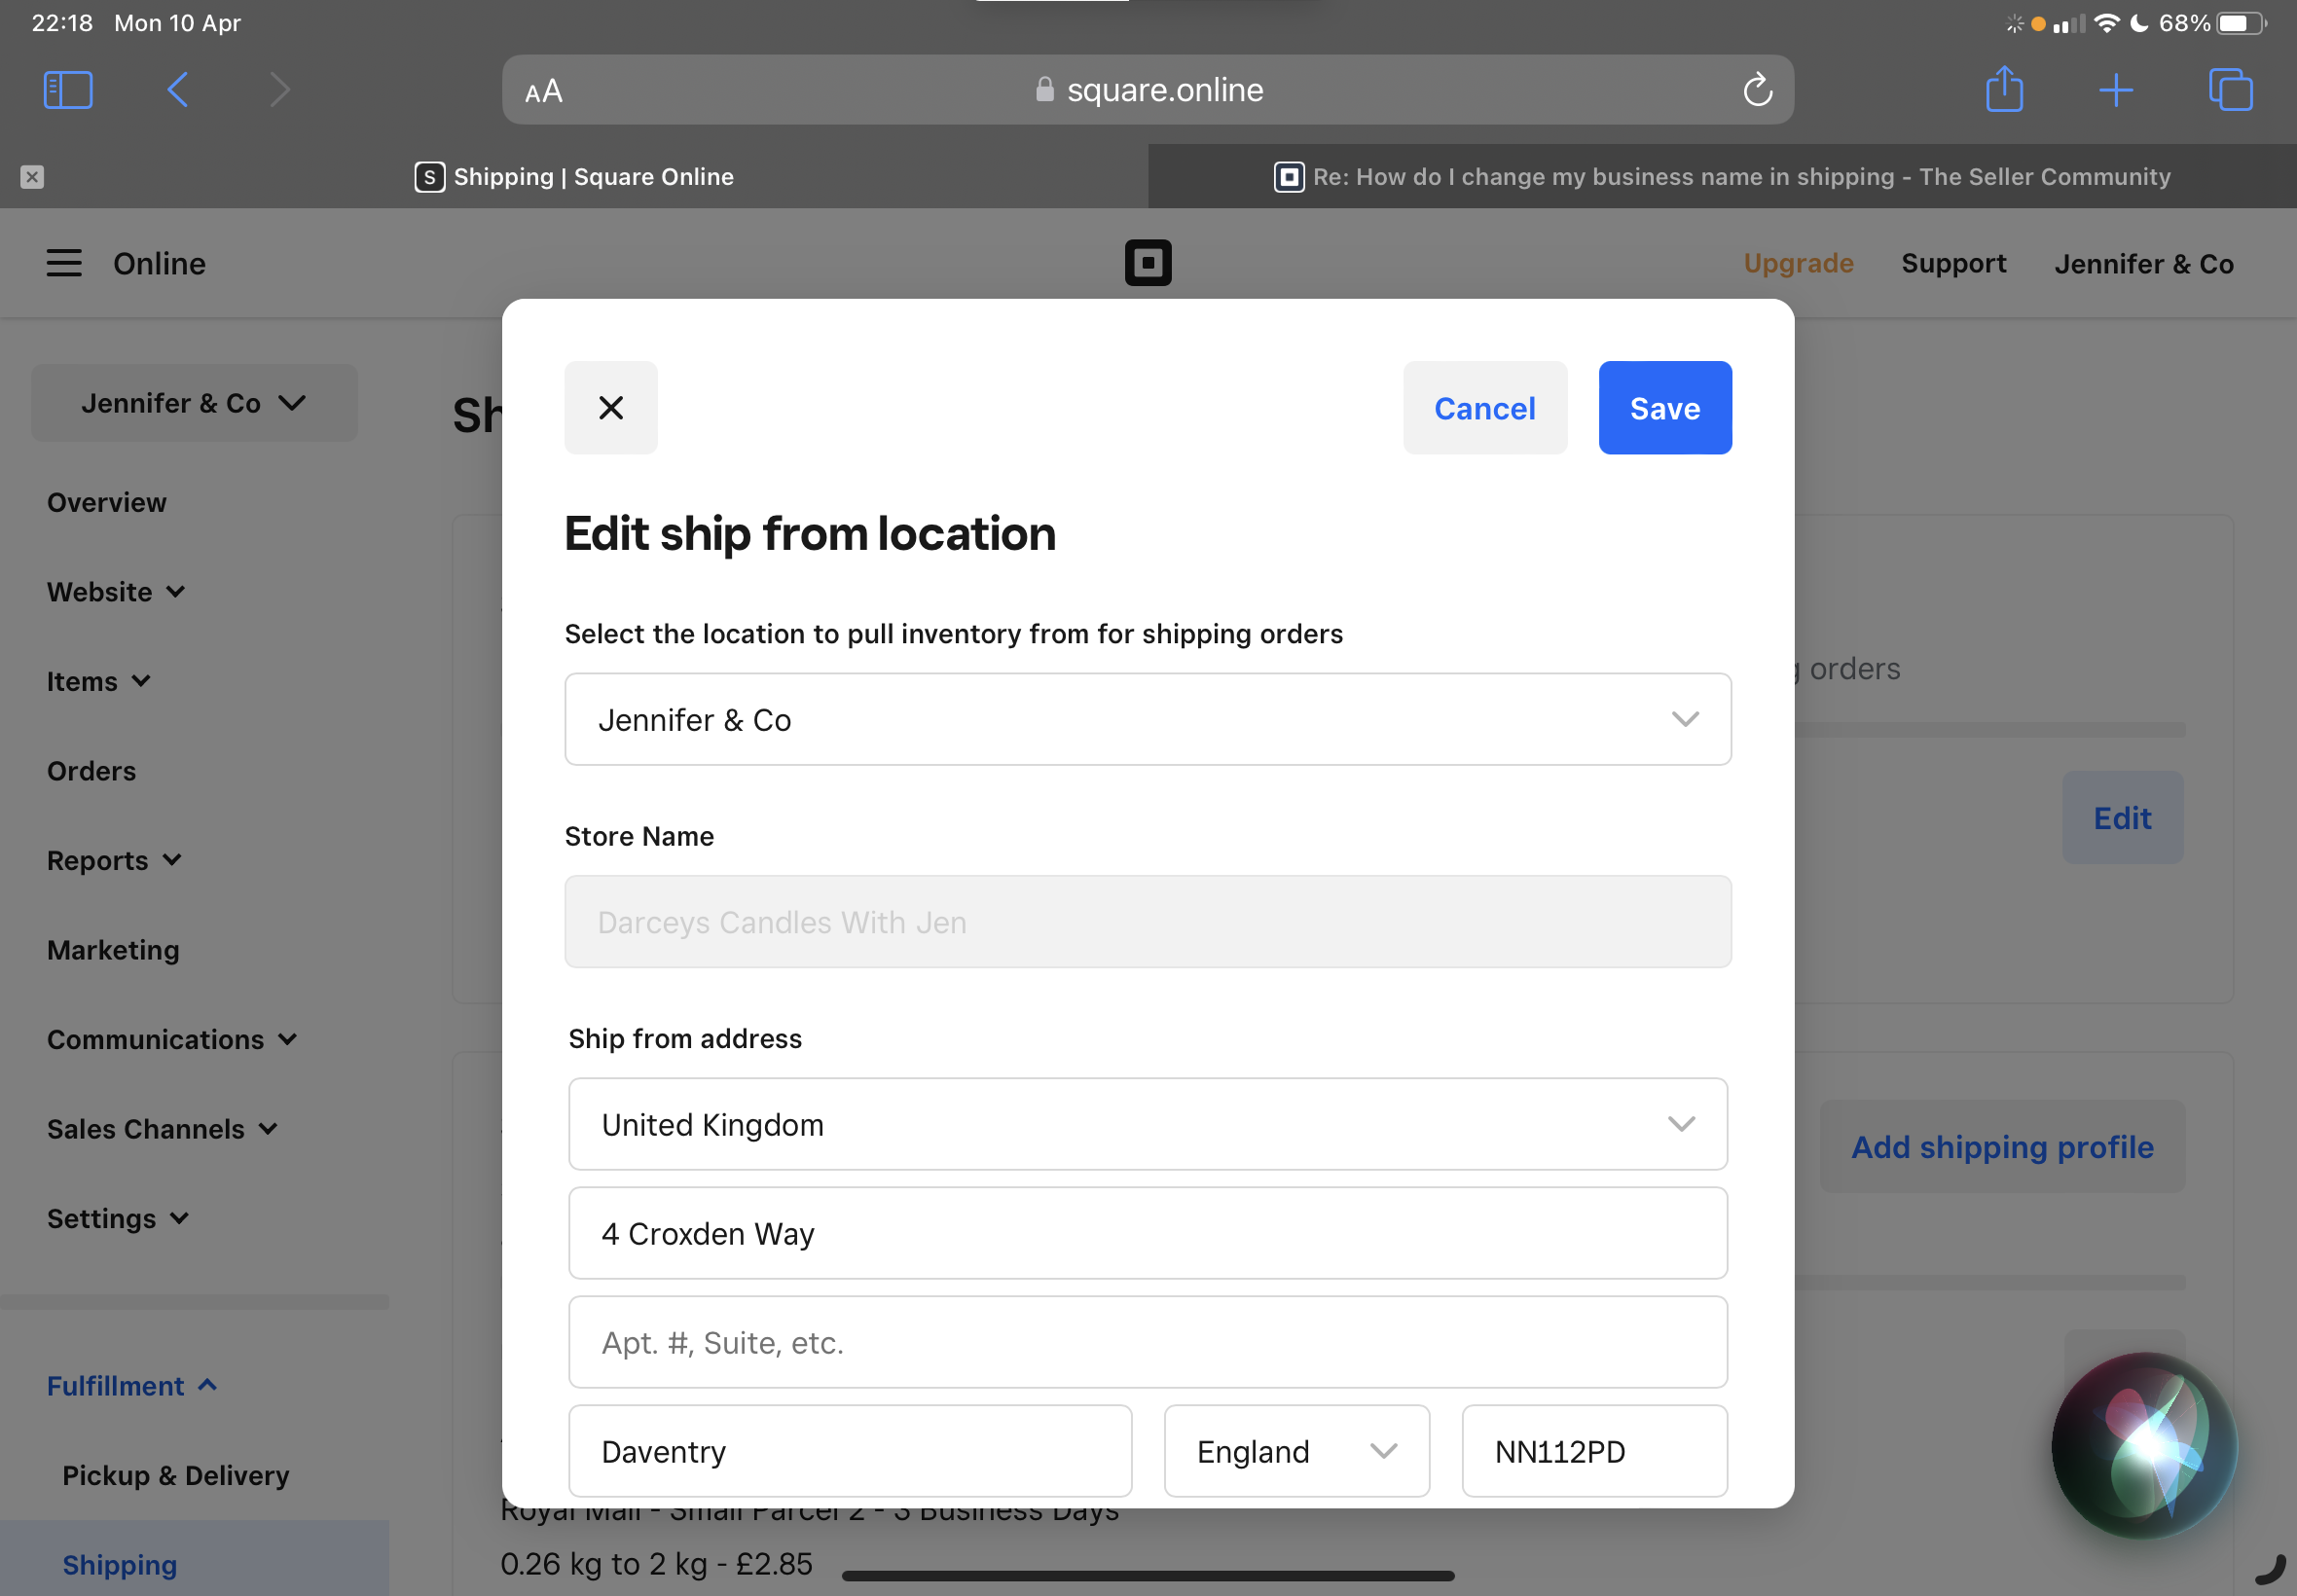Tap the Safari sidebar icon
Viewport: 2297px width, 1596px height.
pos(67,89)
